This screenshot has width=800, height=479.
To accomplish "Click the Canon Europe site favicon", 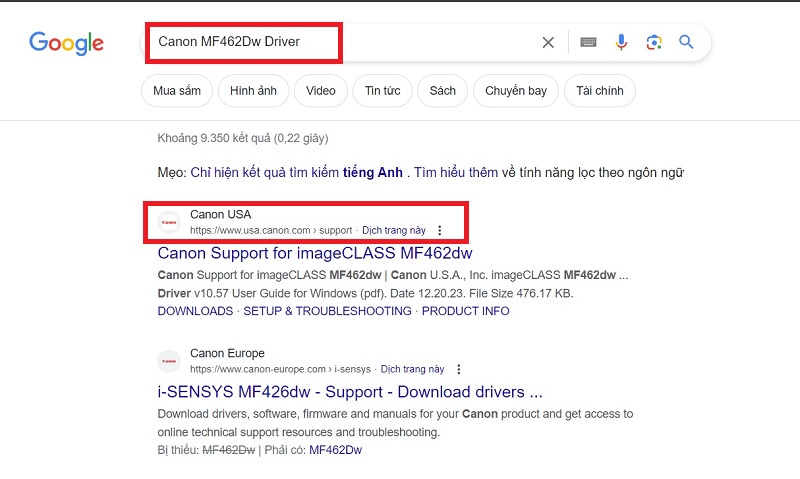I will [x=169, y=361].
